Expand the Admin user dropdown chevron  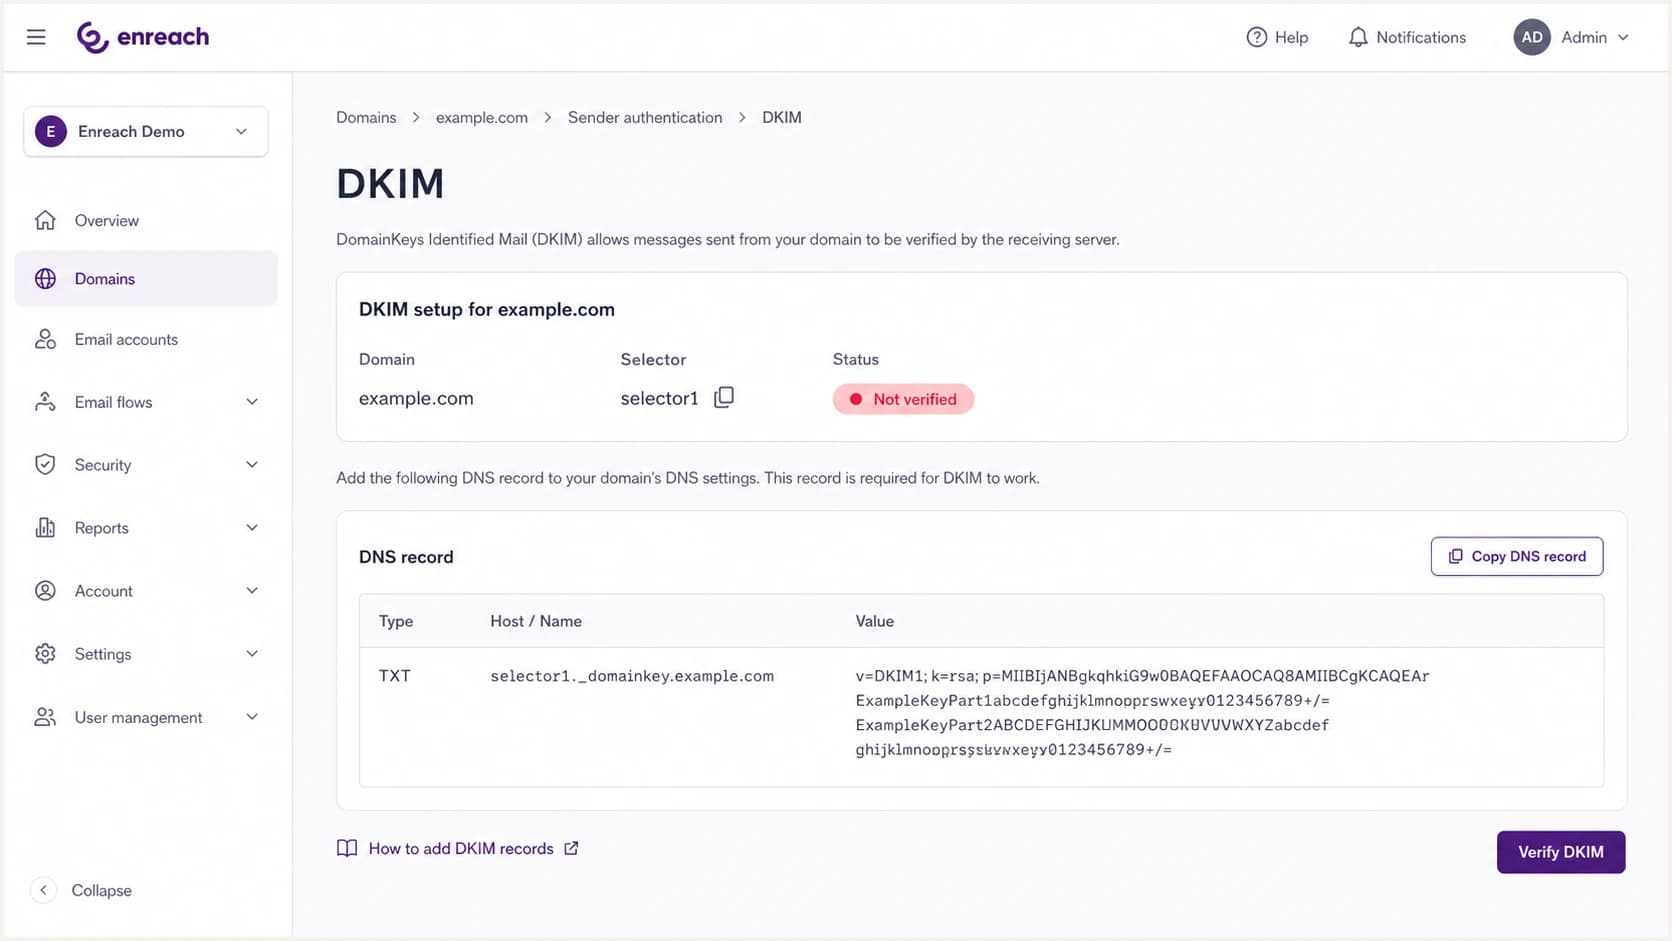(x=1623, y=37)
